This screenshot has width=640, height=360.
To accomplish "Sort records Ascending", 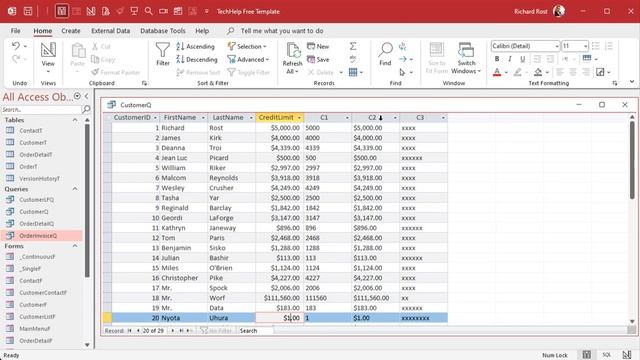I will tap(196, 47).
